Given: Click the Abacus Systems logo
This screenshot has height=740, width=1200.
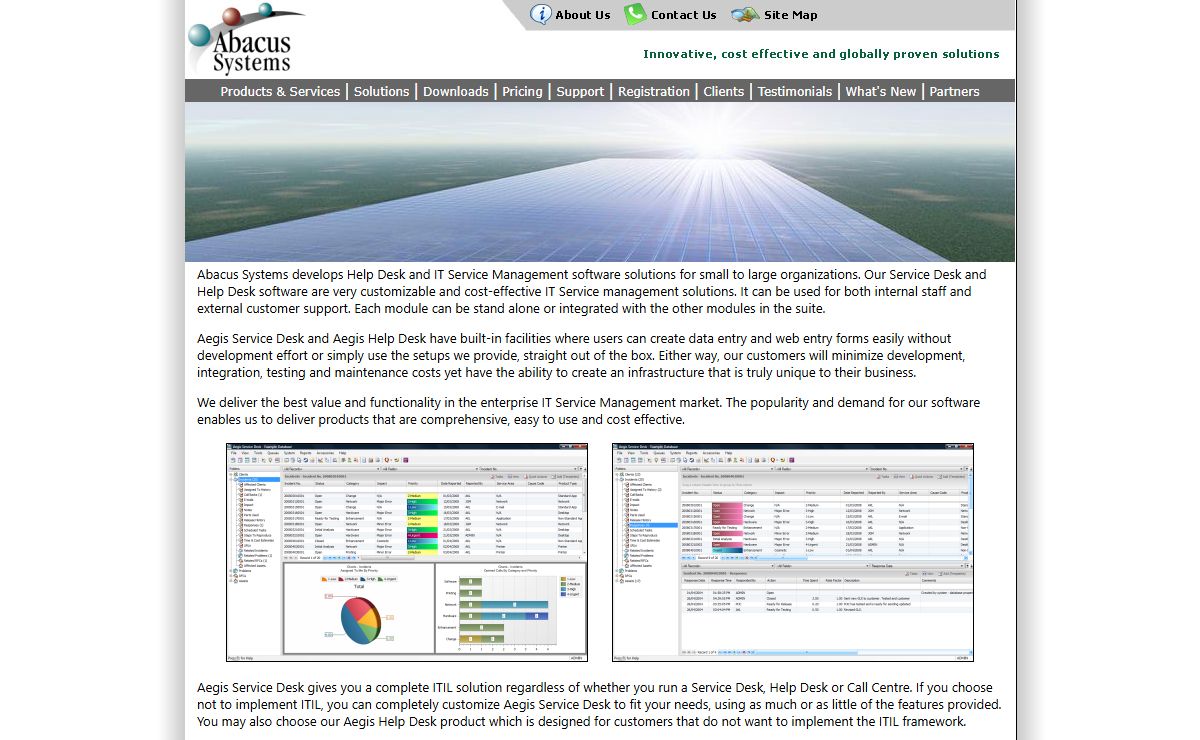Looking at the screenshot, I should click(245, 40).
